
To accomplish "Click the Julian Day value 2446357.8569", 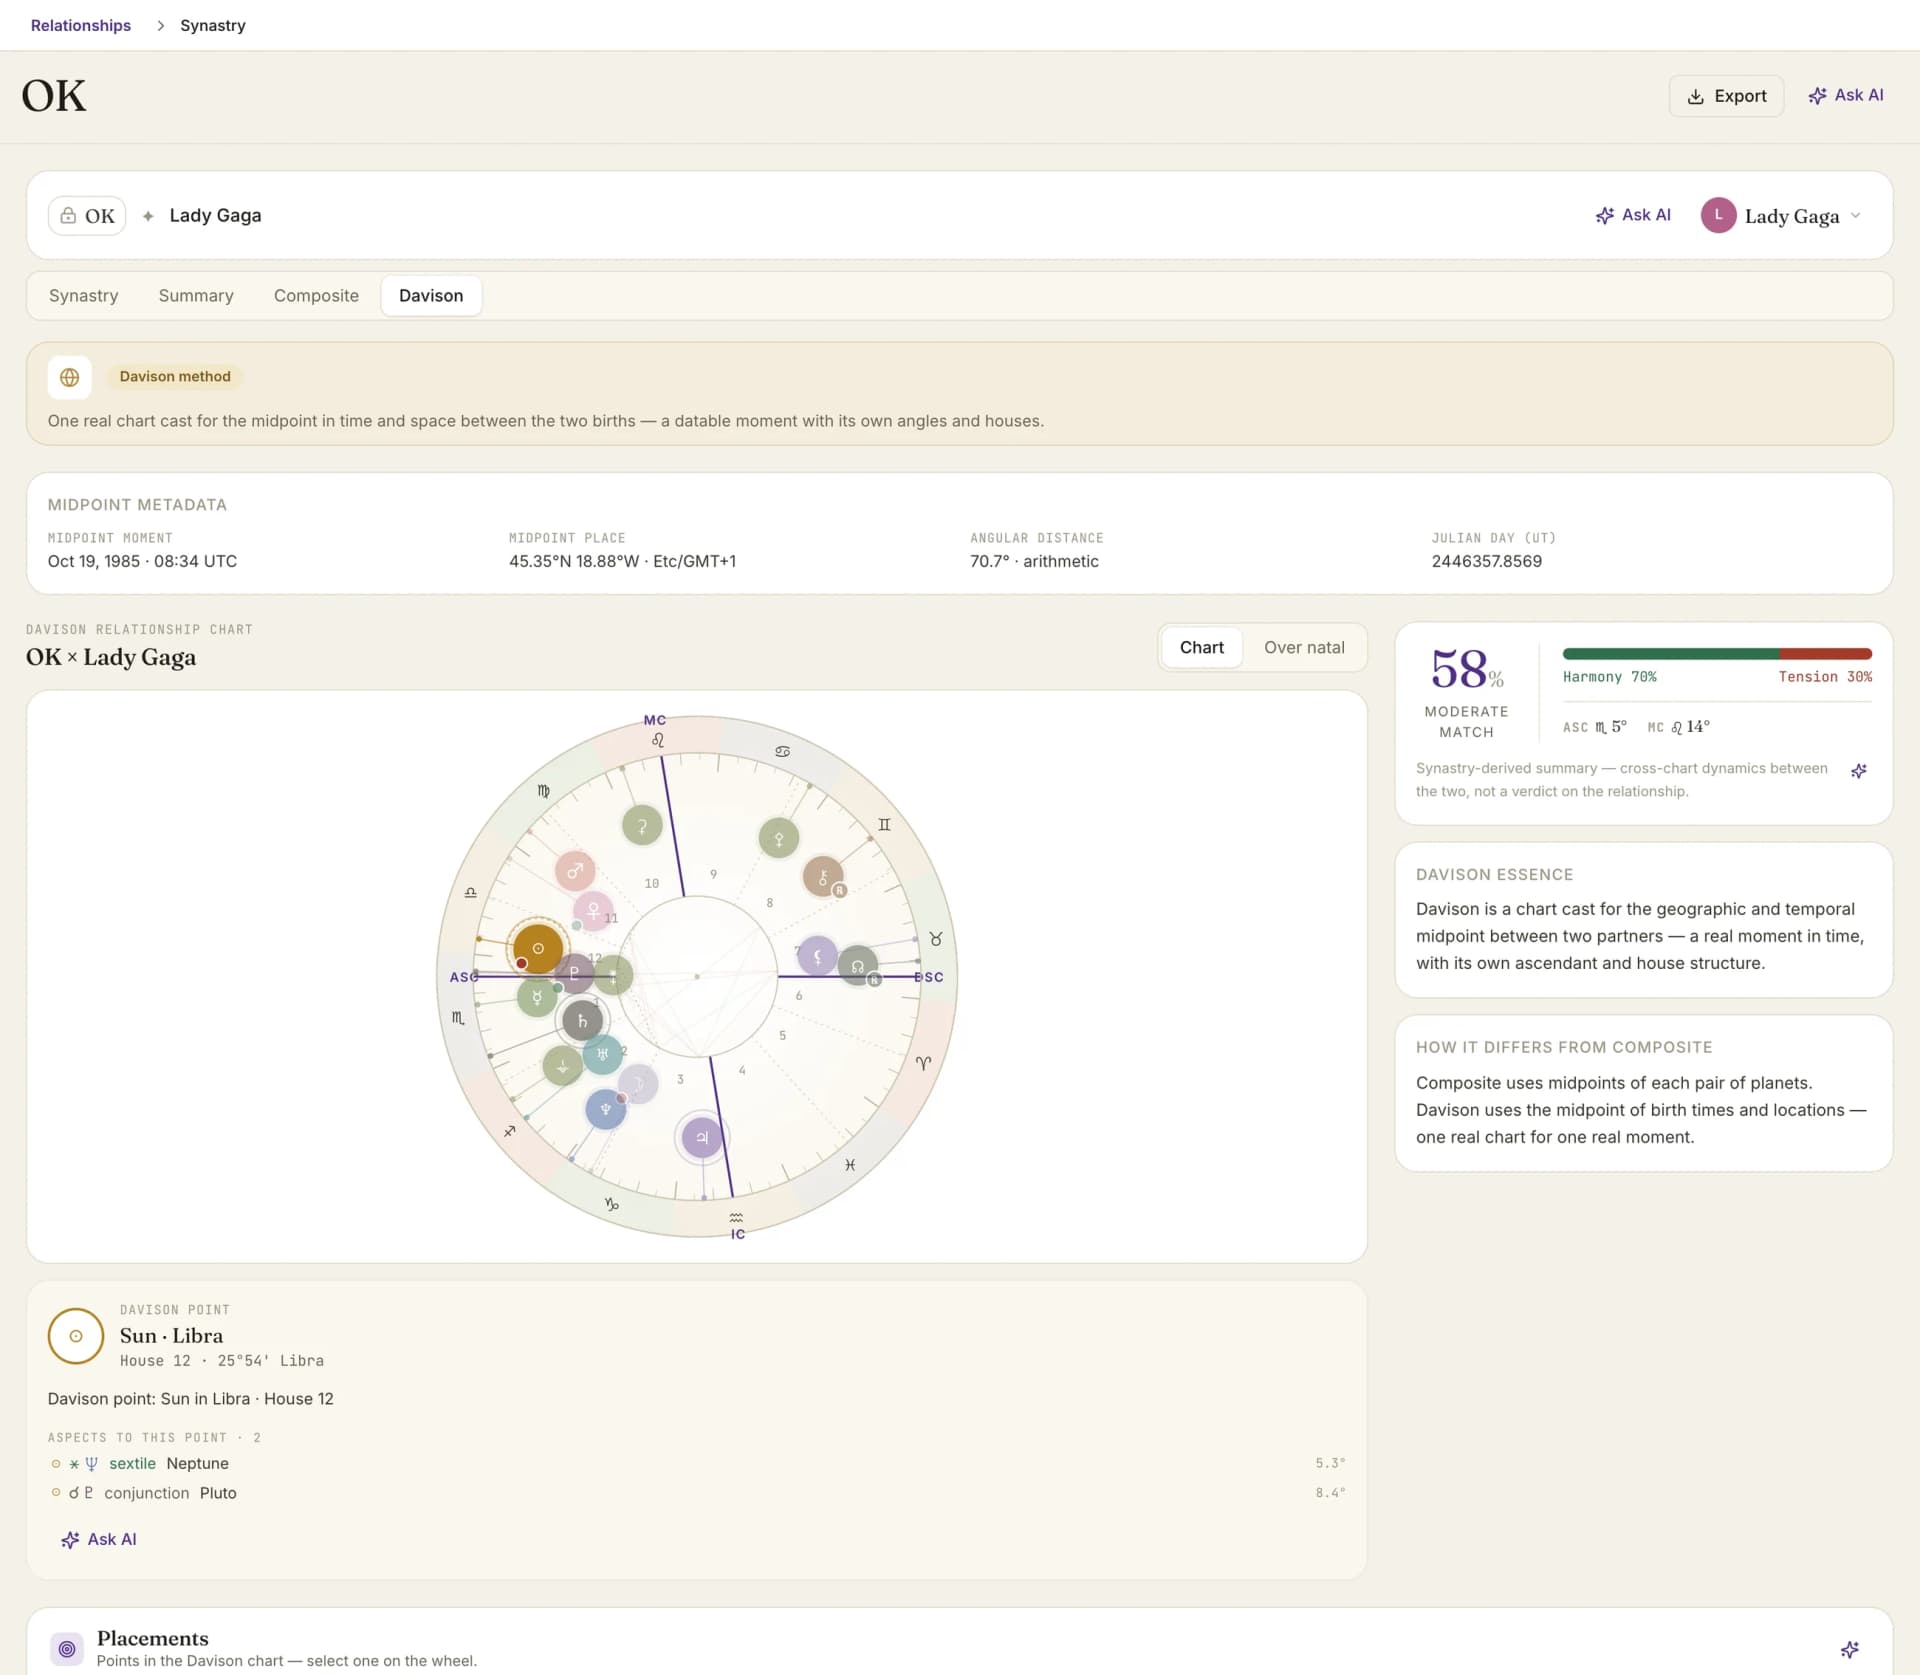I will point(1486,561).
